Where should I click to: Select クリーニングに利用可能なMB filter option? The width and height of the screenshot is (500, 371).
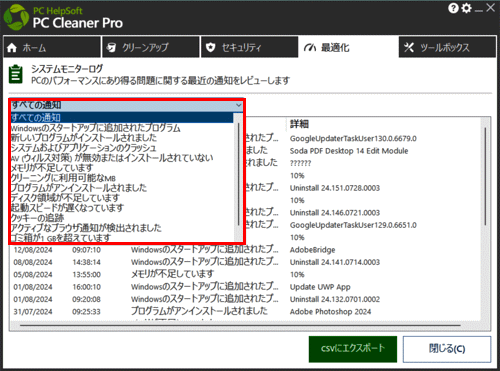pos(122,178)
